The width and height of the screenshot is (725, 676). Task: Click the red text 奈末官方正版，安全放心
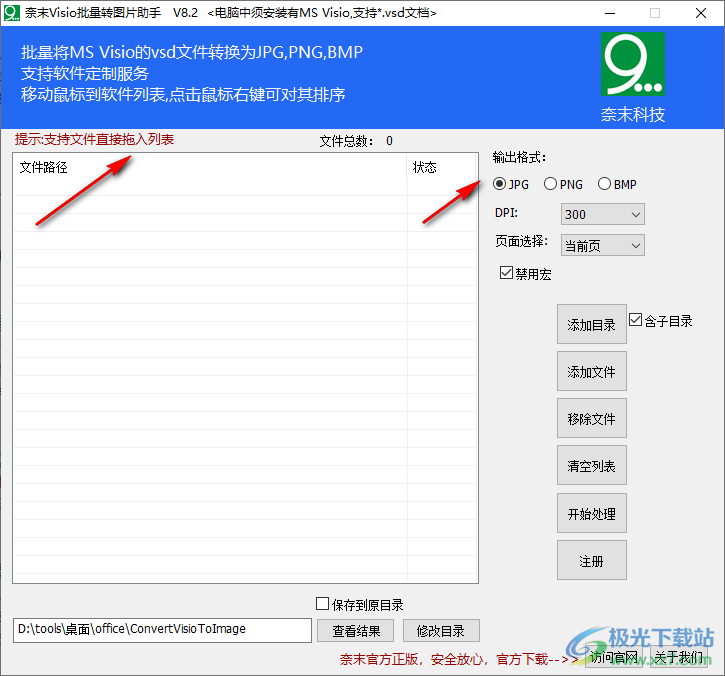point(414,659)
